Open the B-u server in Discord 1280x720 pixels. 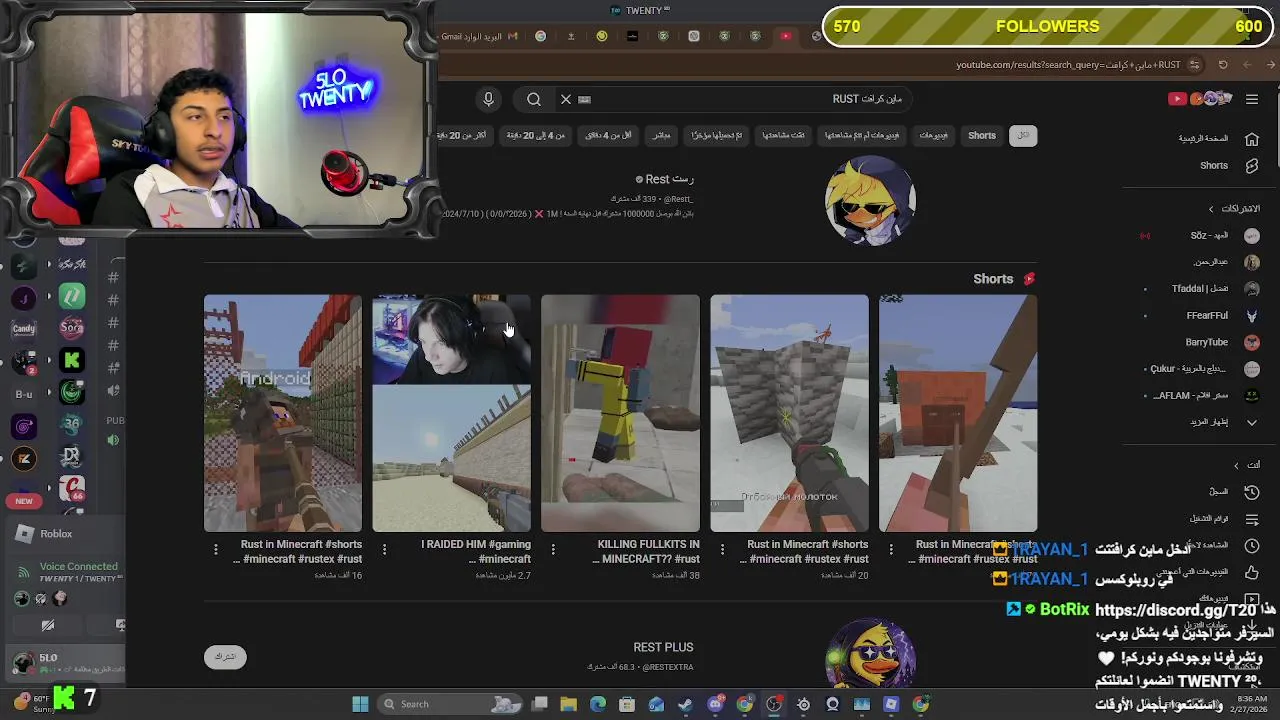[x=24, y=394]
